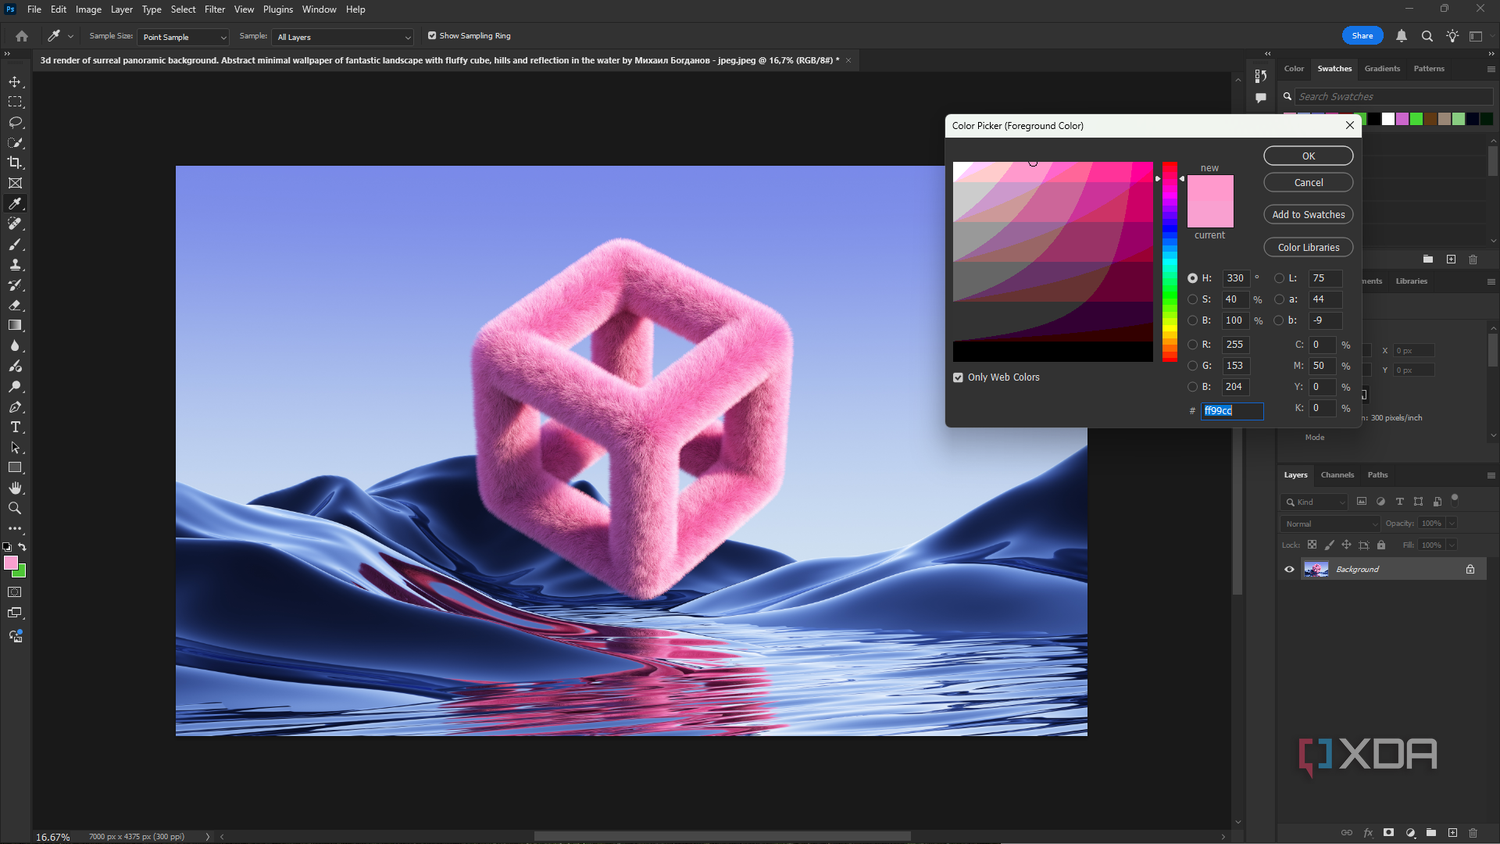The image size is (1500, 844).
Task: Click the Add to Swatches button
Action: pos(1308,214)
